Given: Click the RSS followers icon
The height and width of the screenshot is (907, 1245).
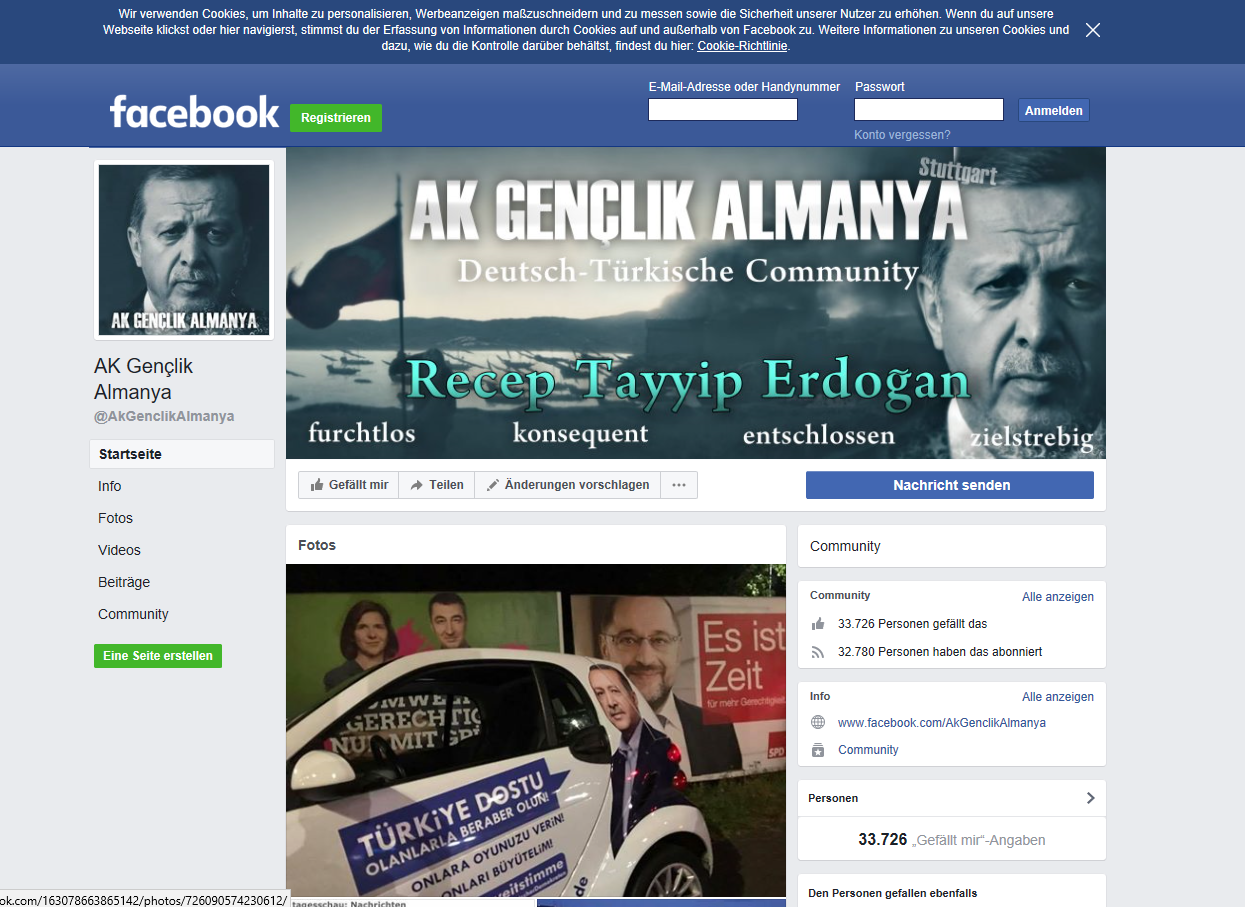Looking at the screenshot, I should click(818, 652).
